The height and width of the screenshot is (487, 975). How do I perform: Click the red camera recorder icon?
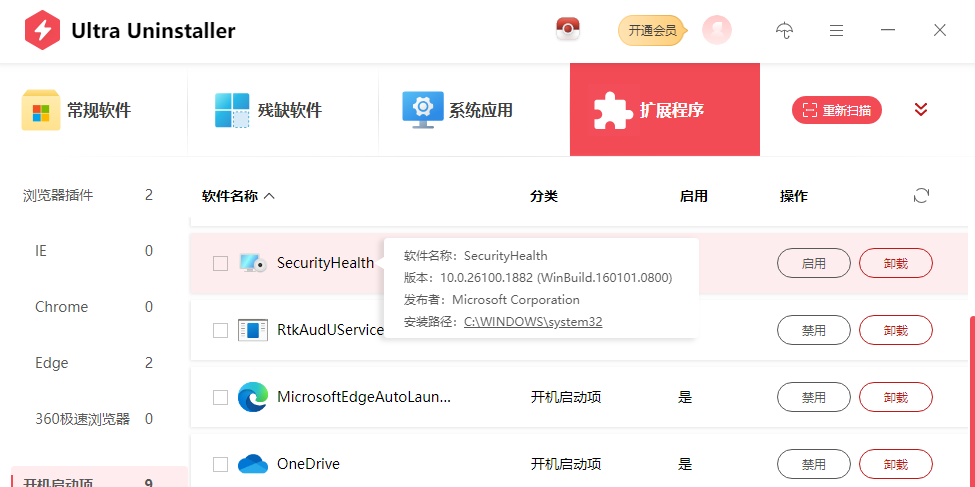568,30
